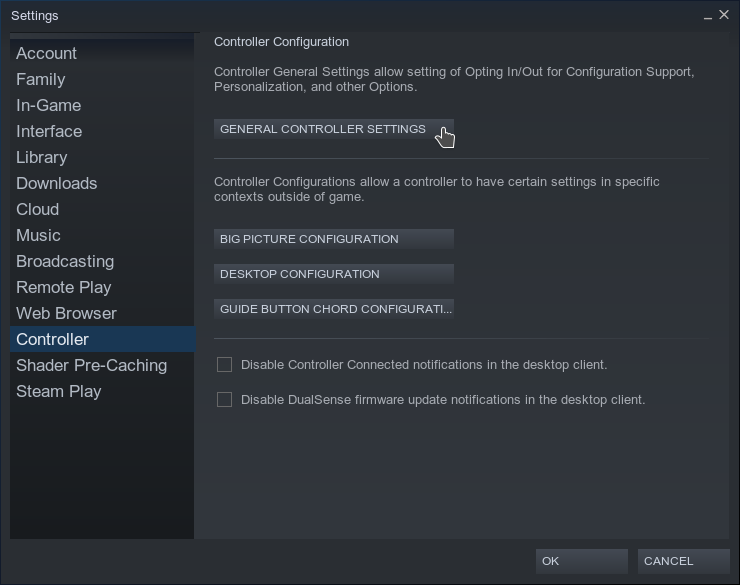Screen dimensions: 740x585
Task: Select Web Browser in the sidebar
Action: click(x=102, y=313)
